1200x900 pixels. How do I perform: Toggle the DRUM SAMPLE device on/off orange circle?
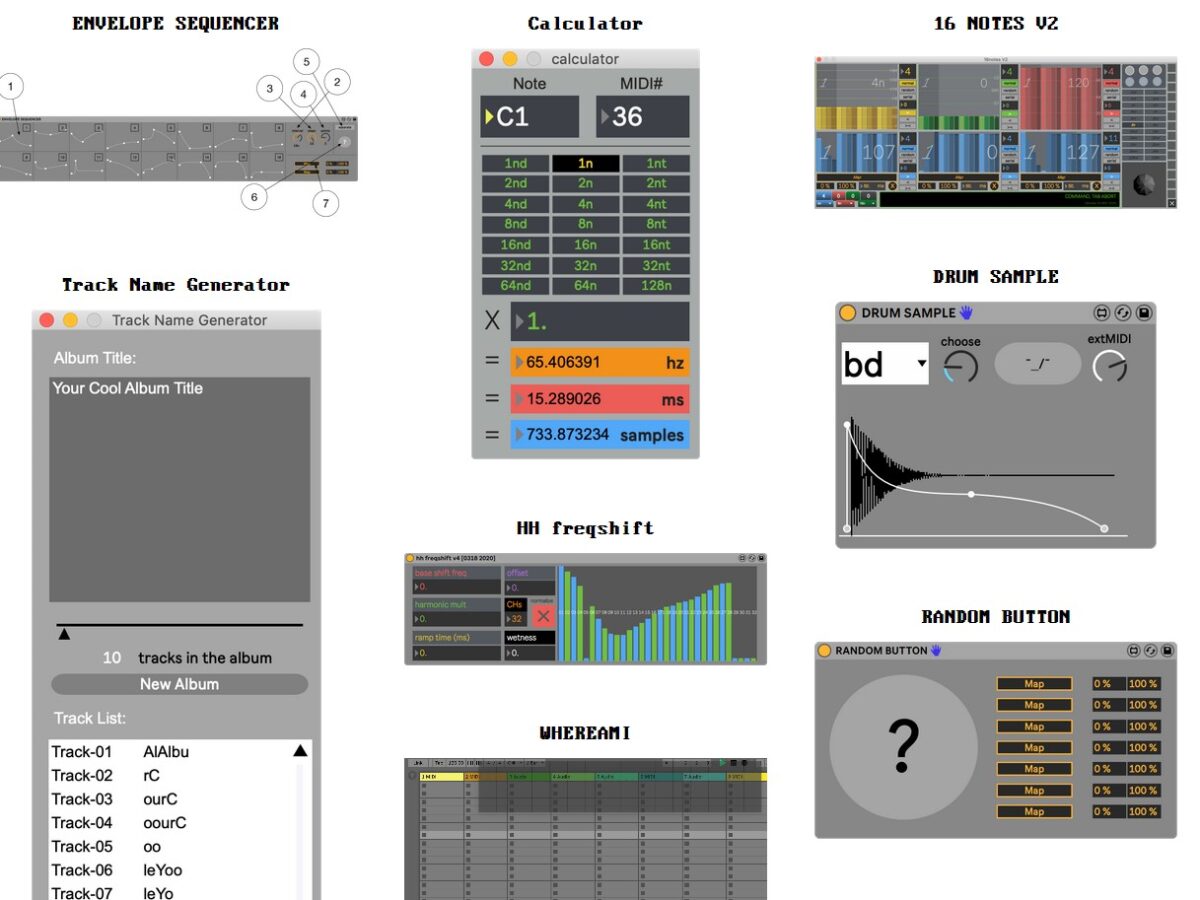pyautogui.click(x=848, y=313)
